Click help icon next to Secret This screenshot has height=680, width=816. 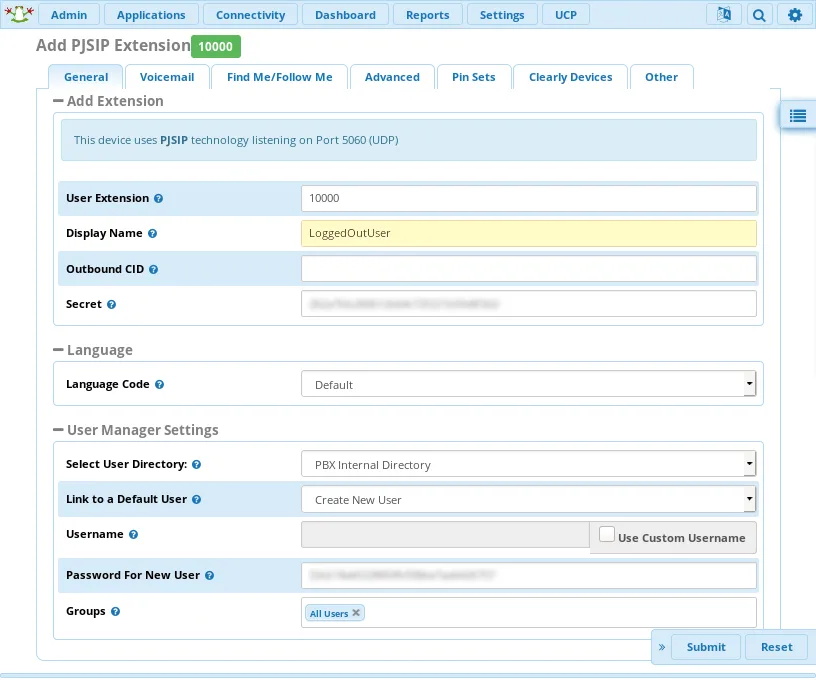(x=111, y=304)
